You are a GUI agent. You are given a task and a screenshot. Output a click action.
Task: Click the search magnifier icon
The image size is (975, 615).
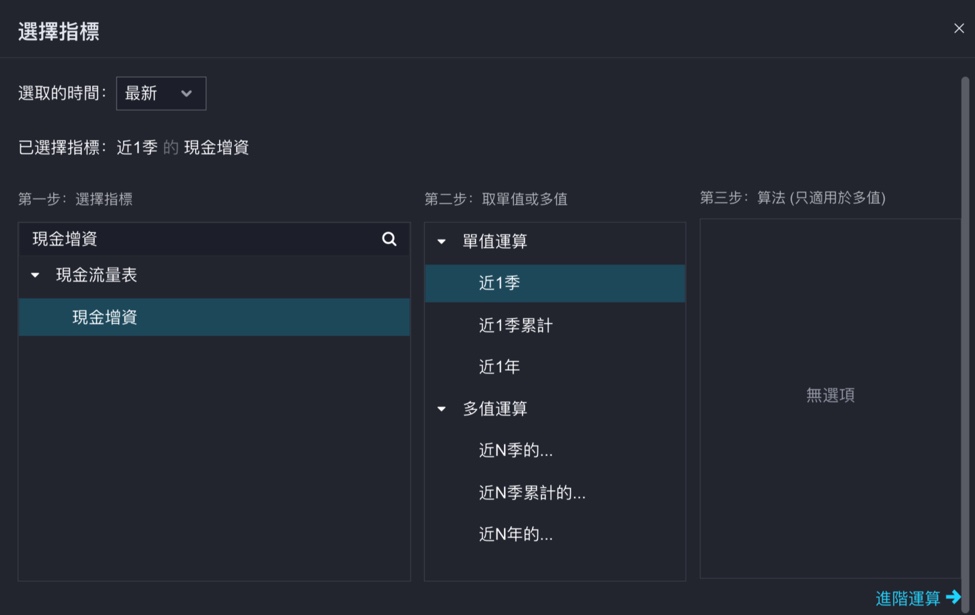pos(389,239)
